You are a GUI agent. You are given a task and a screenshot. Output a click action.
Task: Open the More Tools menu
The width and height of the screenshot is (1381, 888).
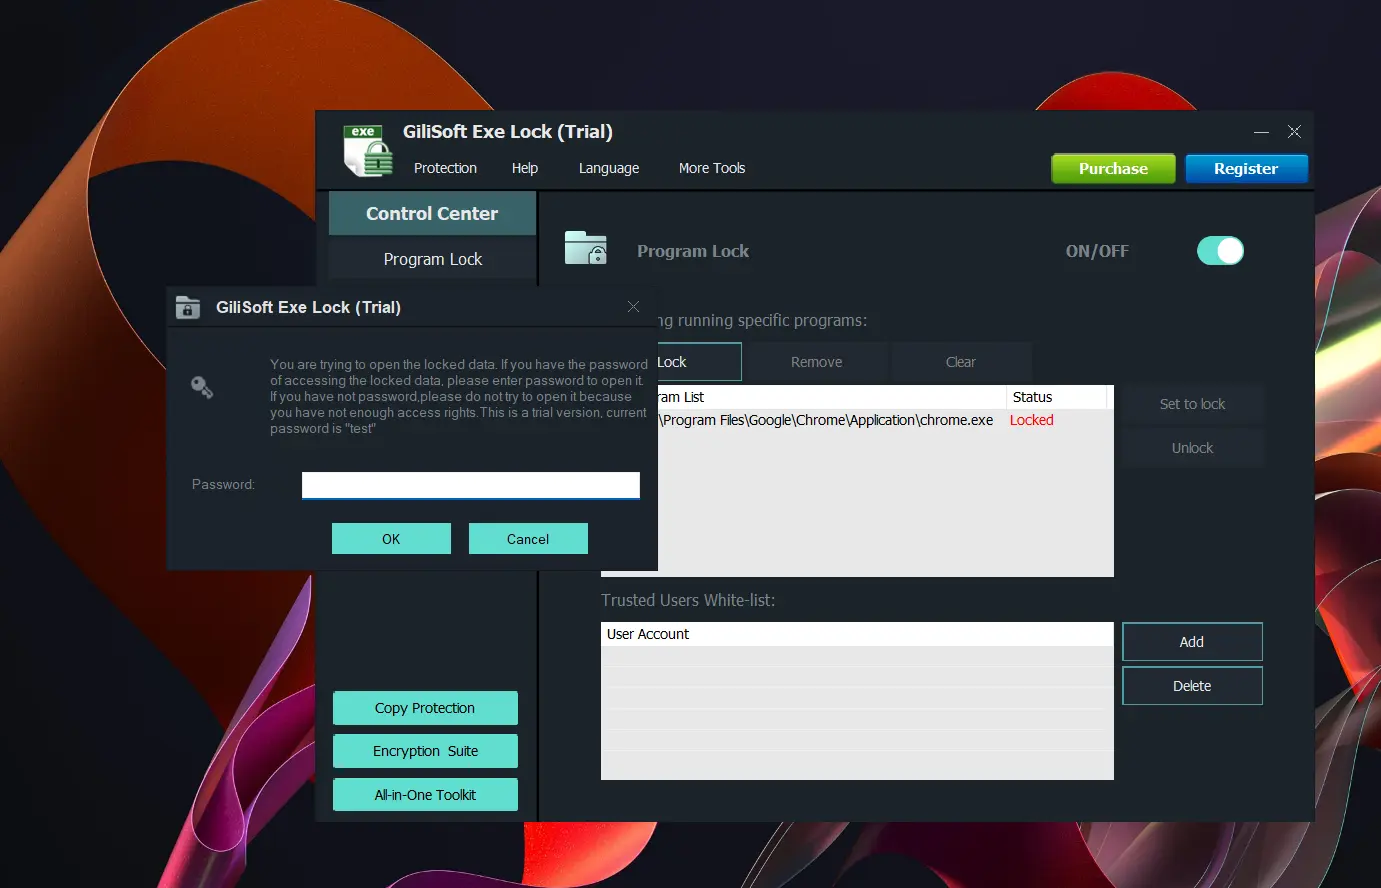(712, 168)
